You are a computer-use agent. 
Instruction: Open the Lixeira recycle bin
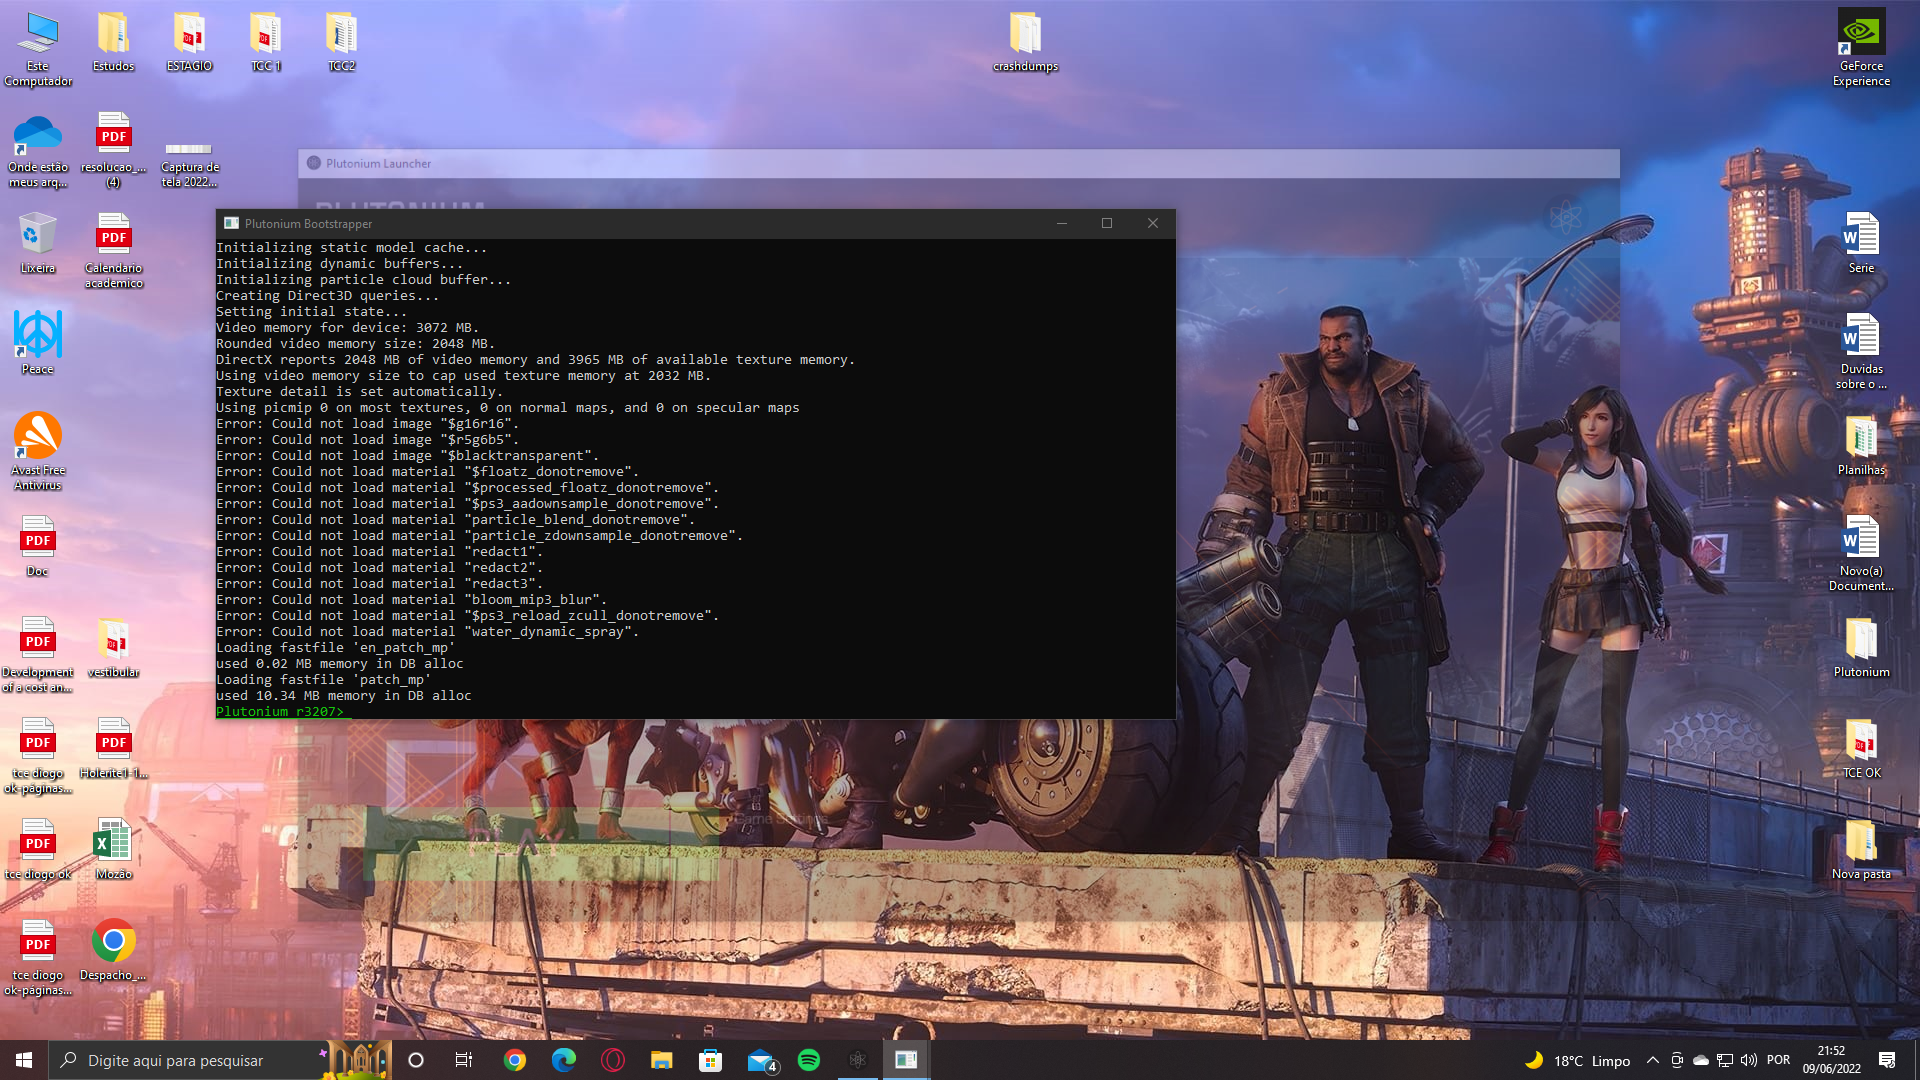click(38, 243)
